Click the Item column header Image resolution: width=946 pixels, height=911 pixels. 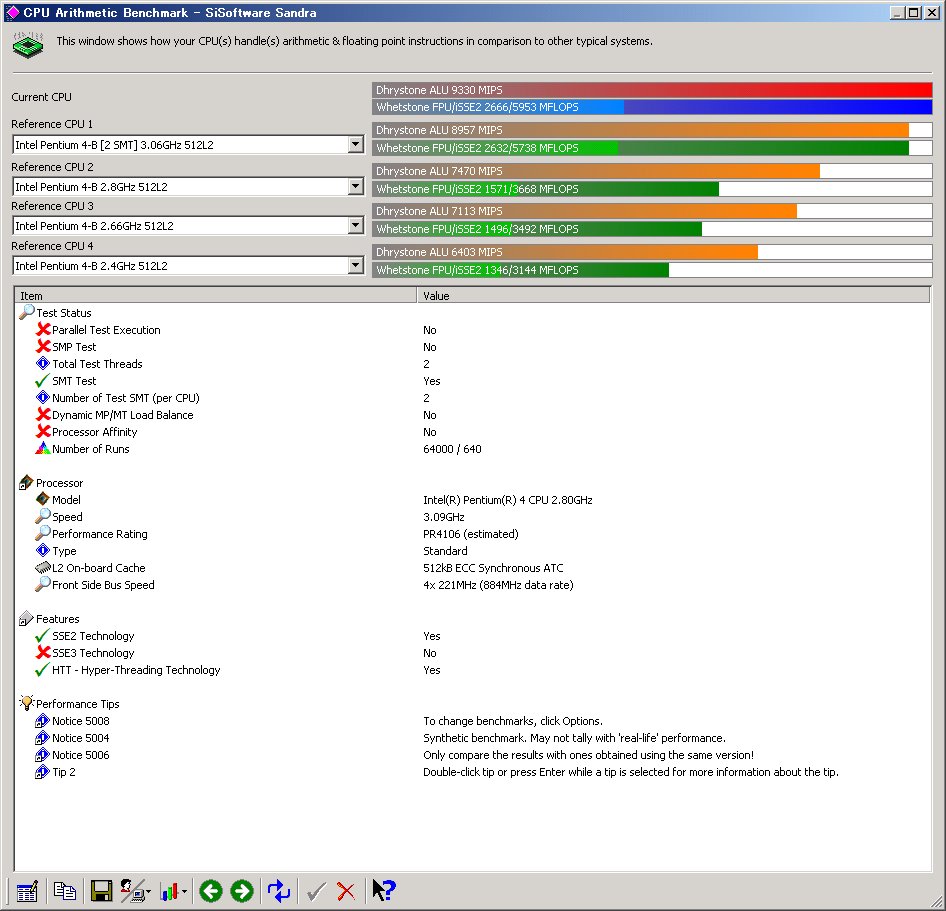[x=216, y=296]
